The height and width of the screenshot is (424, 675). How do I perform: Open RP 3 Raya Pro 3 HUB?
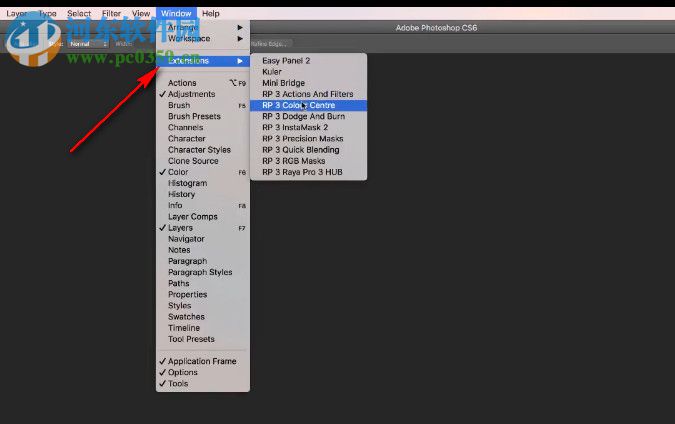pos(309,172)
